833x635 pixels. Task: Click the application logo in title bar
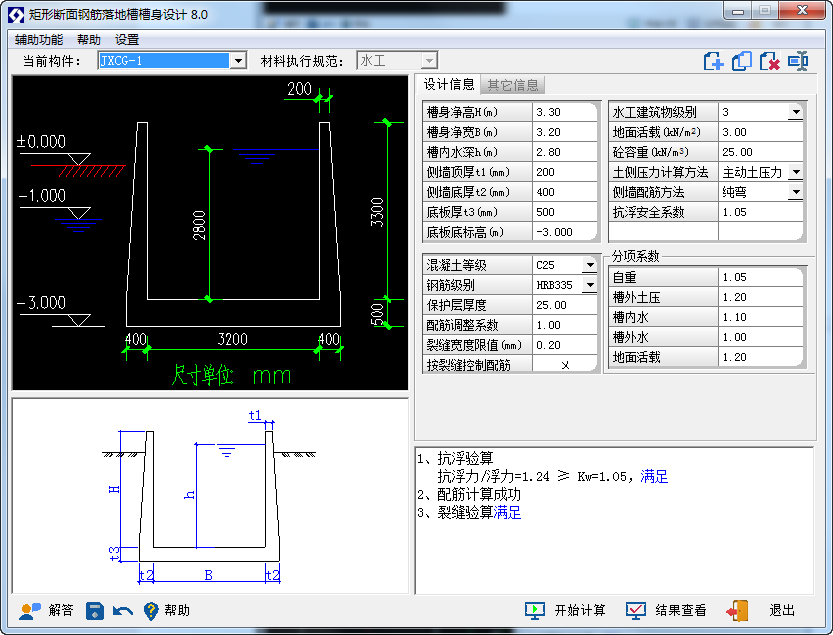[x=16, y=14]
